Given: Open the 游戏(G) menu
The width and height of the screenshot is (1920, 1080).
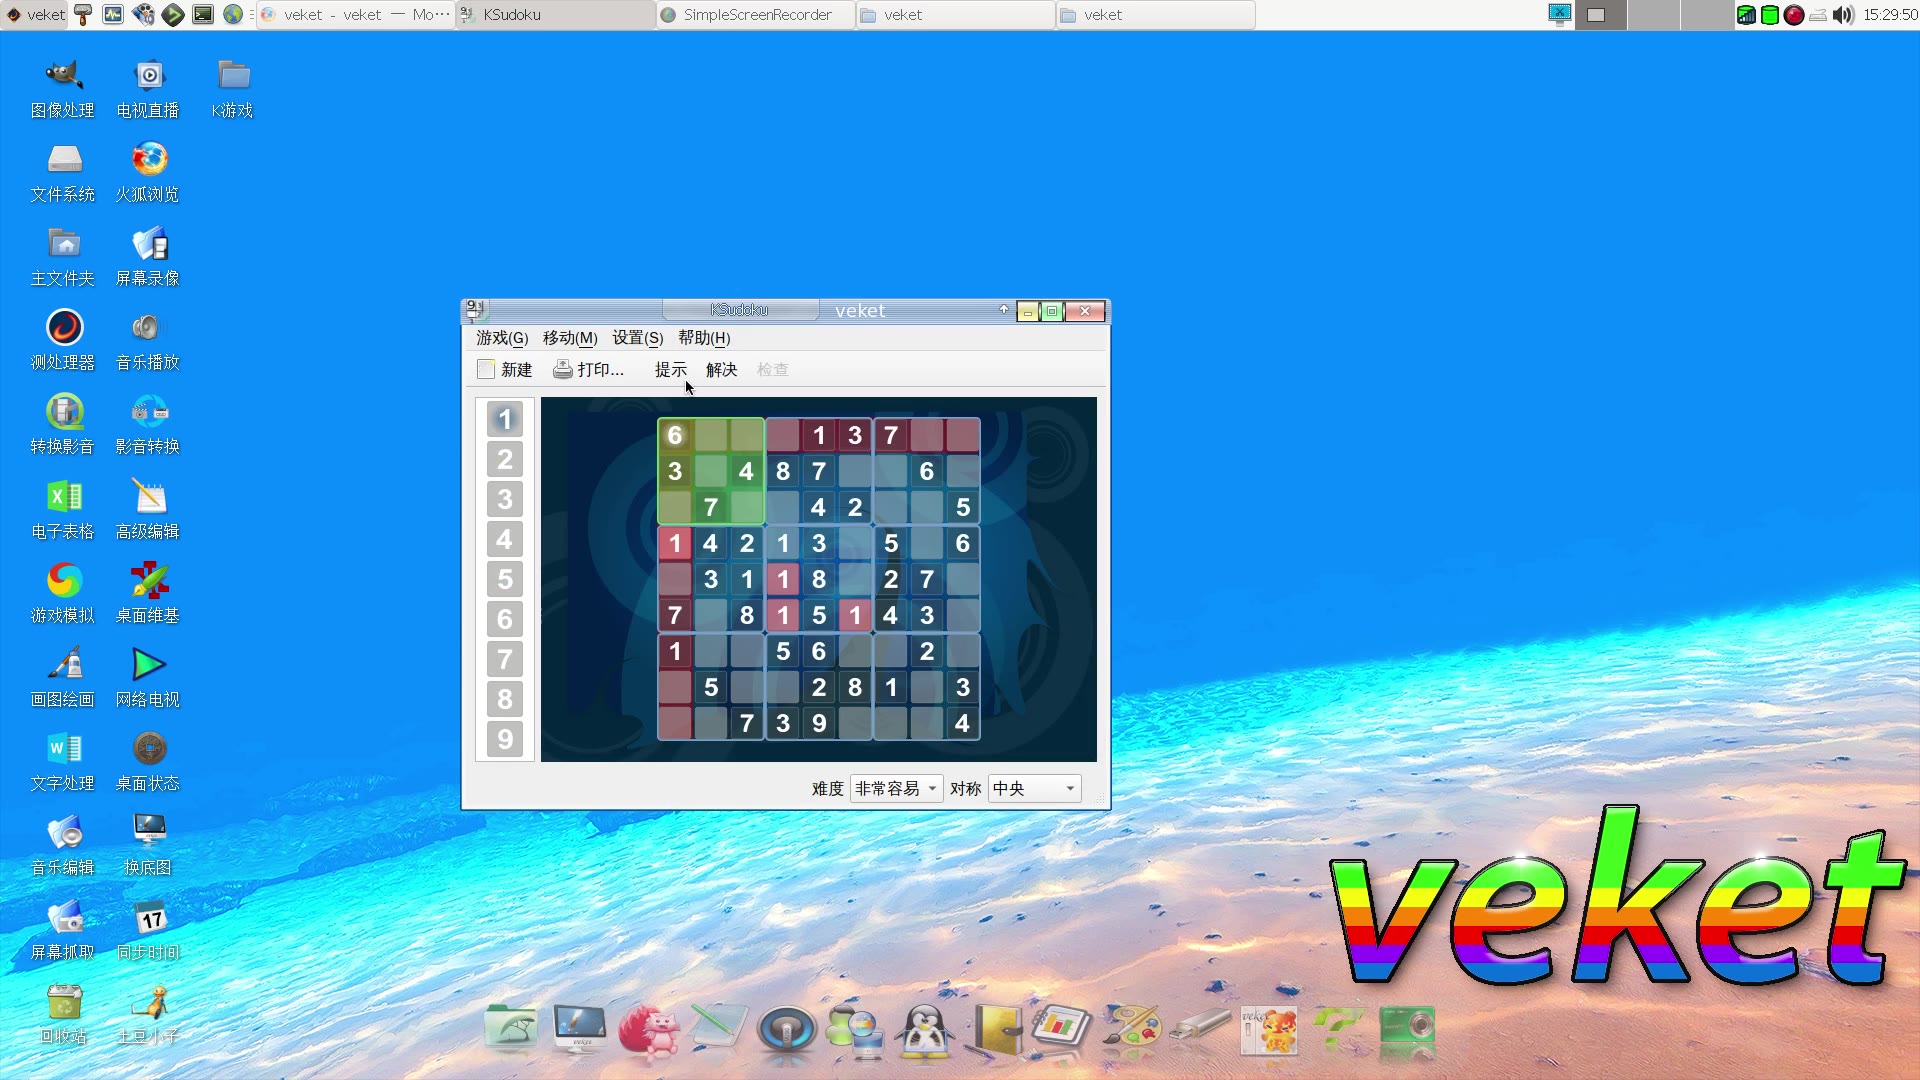Looking at the screenshot, I should pos(501,338).
